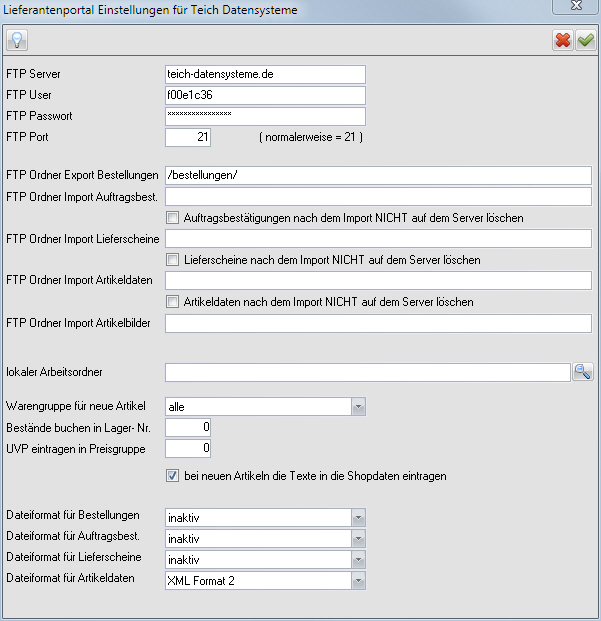Toggle Artikeldaten NICHT auf Server löschen checkbox

[172, 302]
